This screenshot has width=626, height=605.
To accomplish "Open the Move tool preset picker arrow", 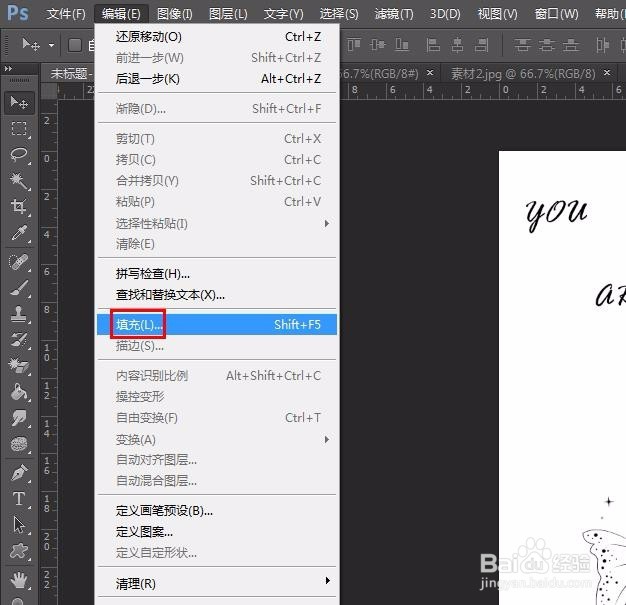I will (52, 45).
